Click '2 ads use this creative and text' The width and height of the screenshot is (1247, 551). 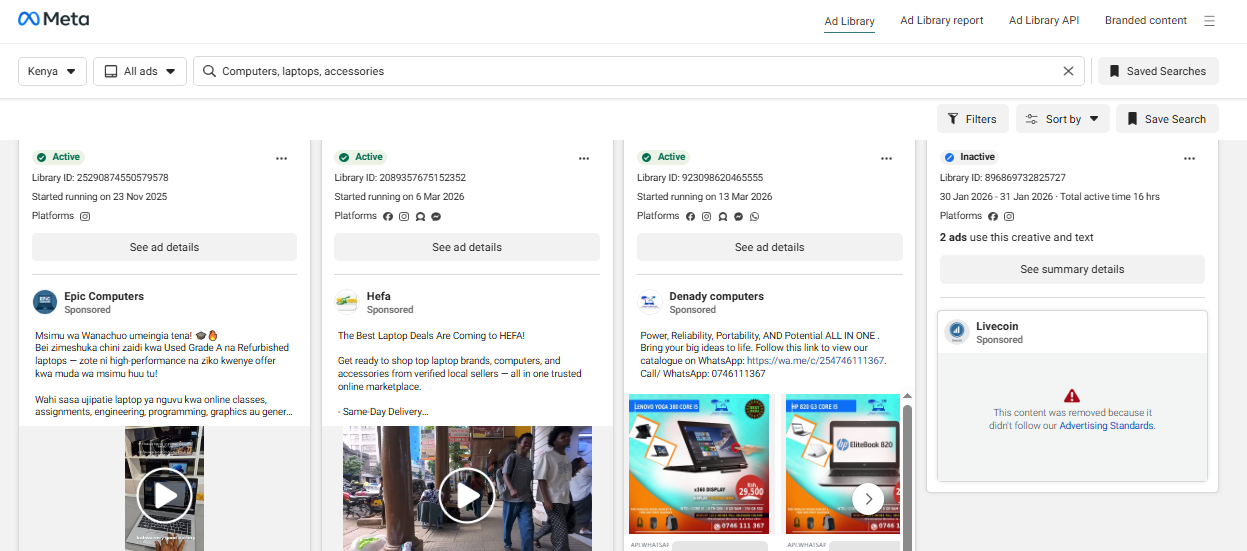1017,237
